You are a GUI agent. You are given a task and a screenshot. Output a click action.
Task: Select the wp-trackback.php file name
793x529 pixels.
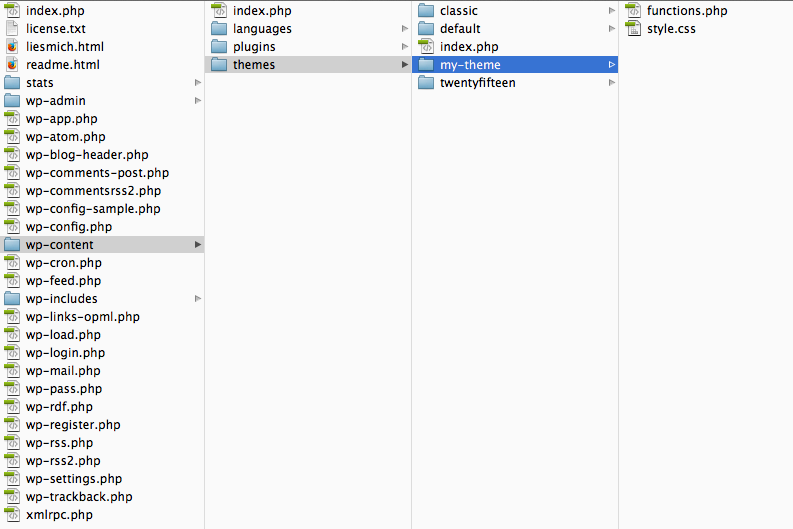(79, 497)
